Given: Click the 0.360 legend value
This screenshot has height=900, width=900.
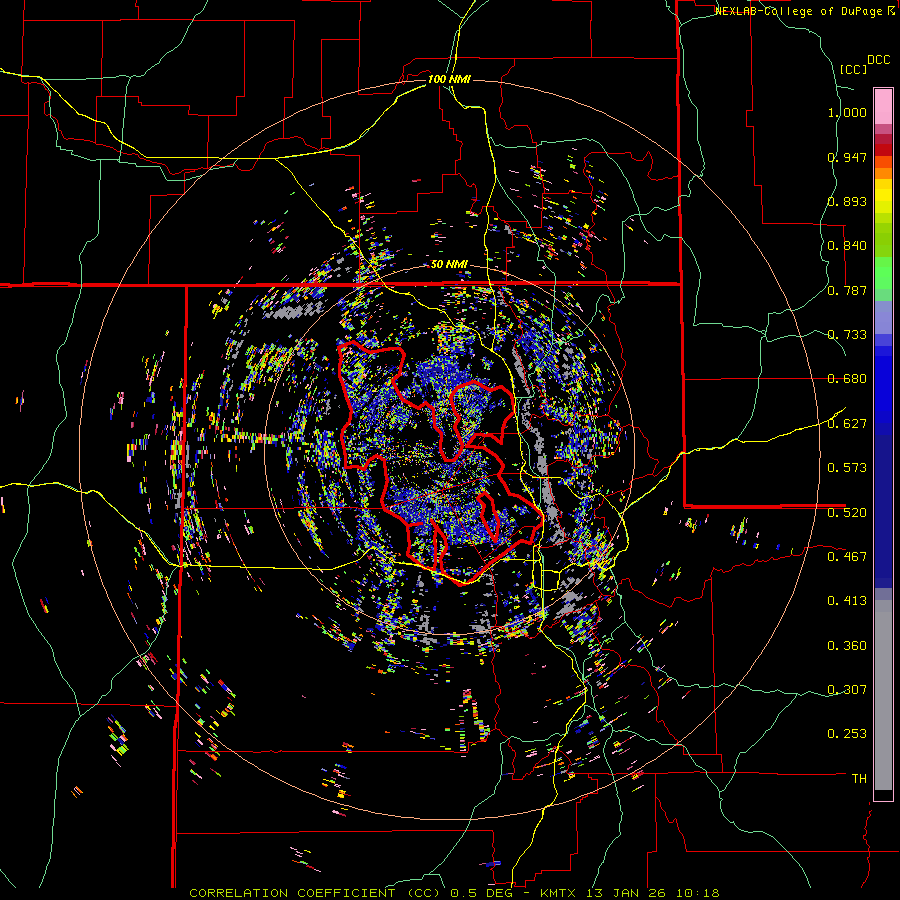Looking at the screenshot, I should (x=847, y=646).
